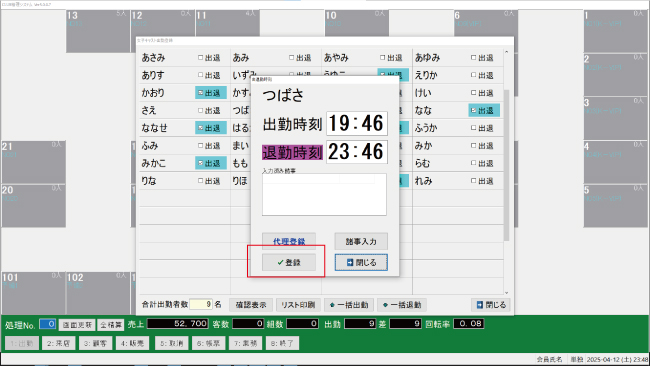
Task: Select table tile 102 in the main window
Action: pos(98,293)
